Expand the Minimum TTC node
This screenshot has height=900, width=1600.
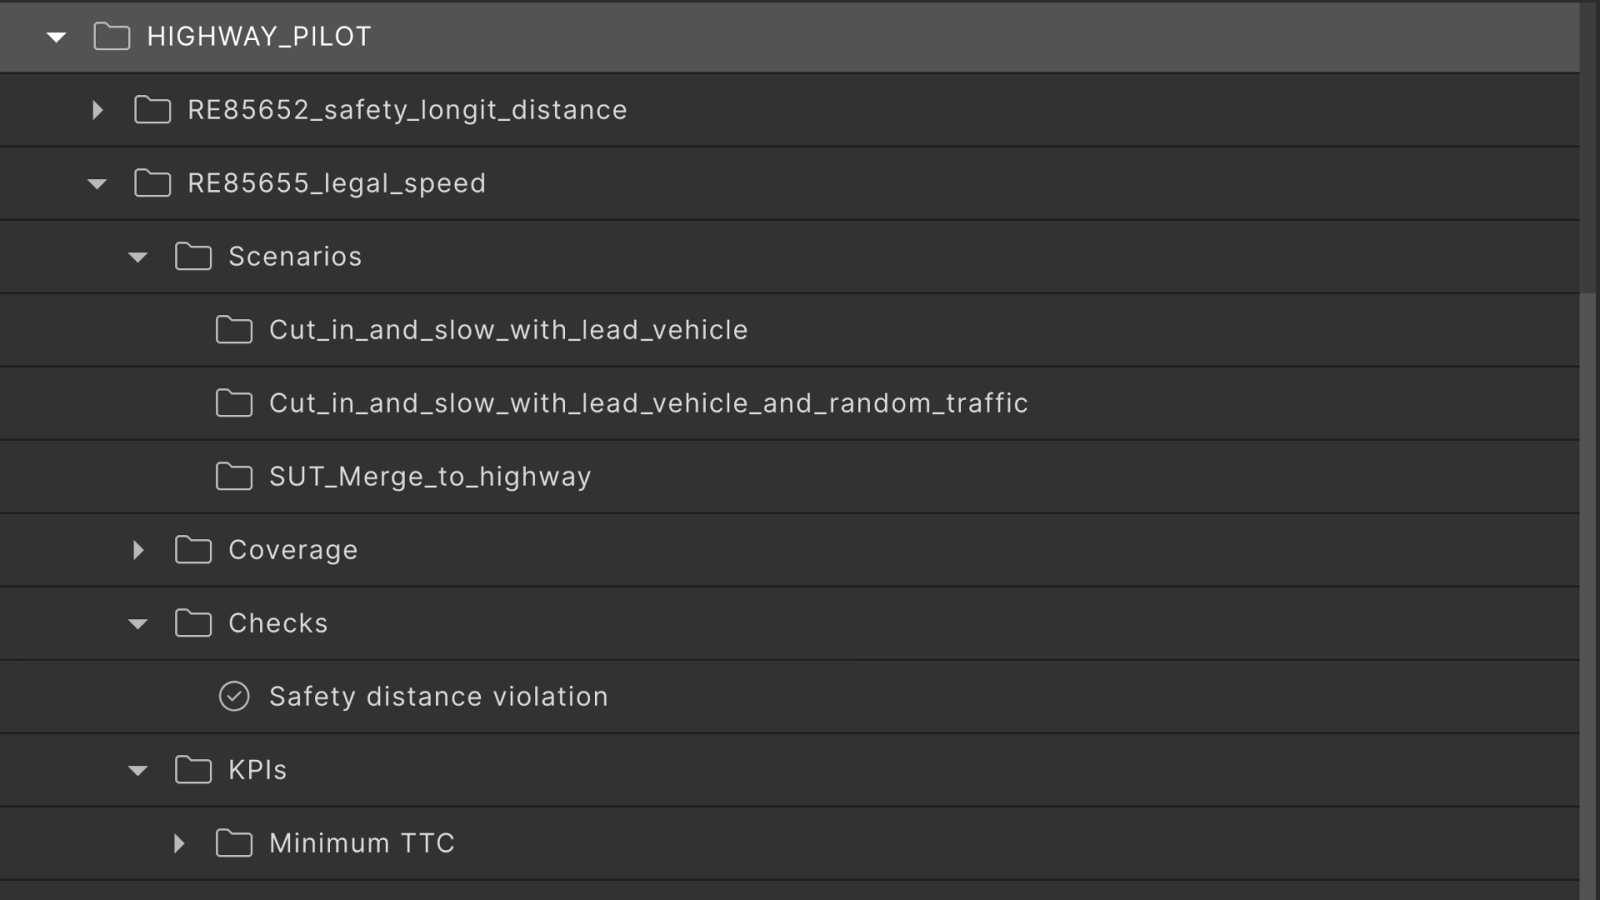pyautogui.click(x=179, y=843)
